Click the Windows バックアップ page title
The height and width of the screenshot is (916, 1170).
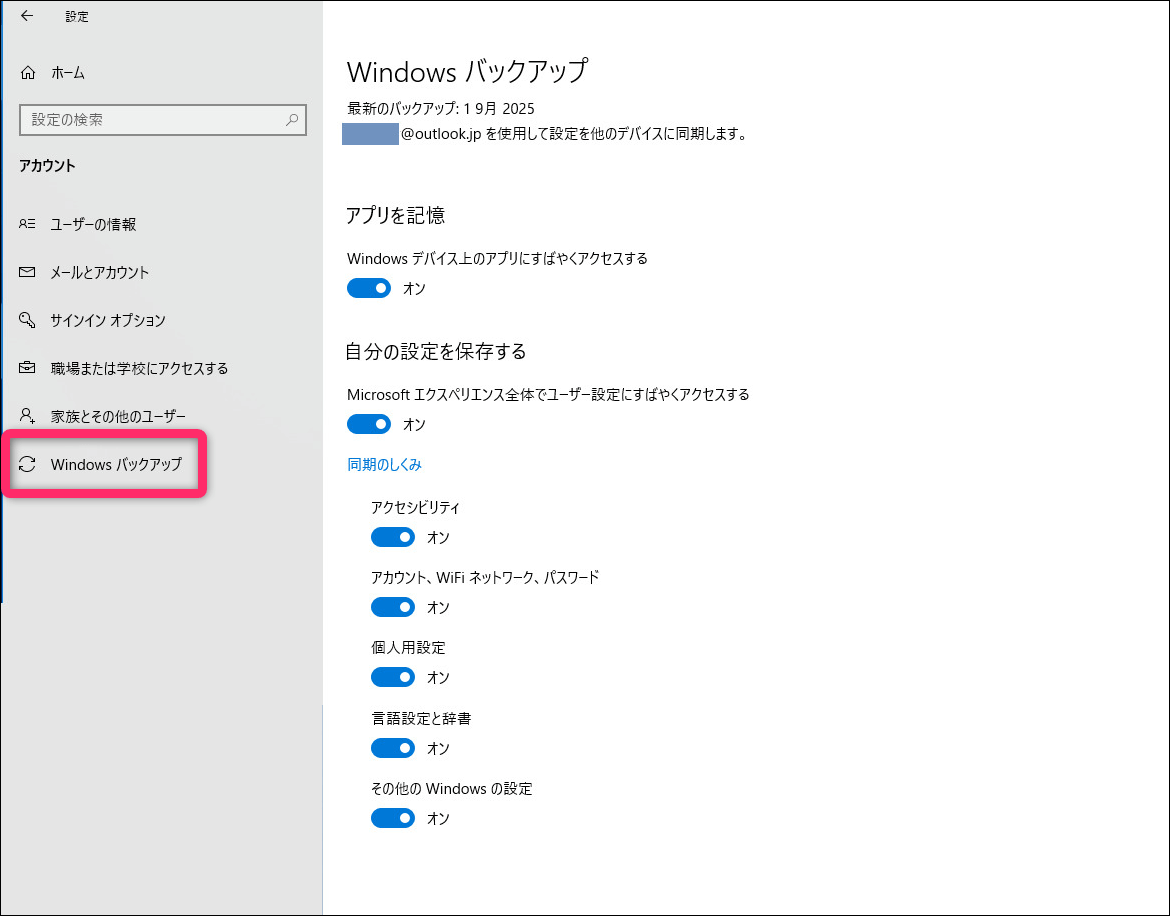pos(467,72)
